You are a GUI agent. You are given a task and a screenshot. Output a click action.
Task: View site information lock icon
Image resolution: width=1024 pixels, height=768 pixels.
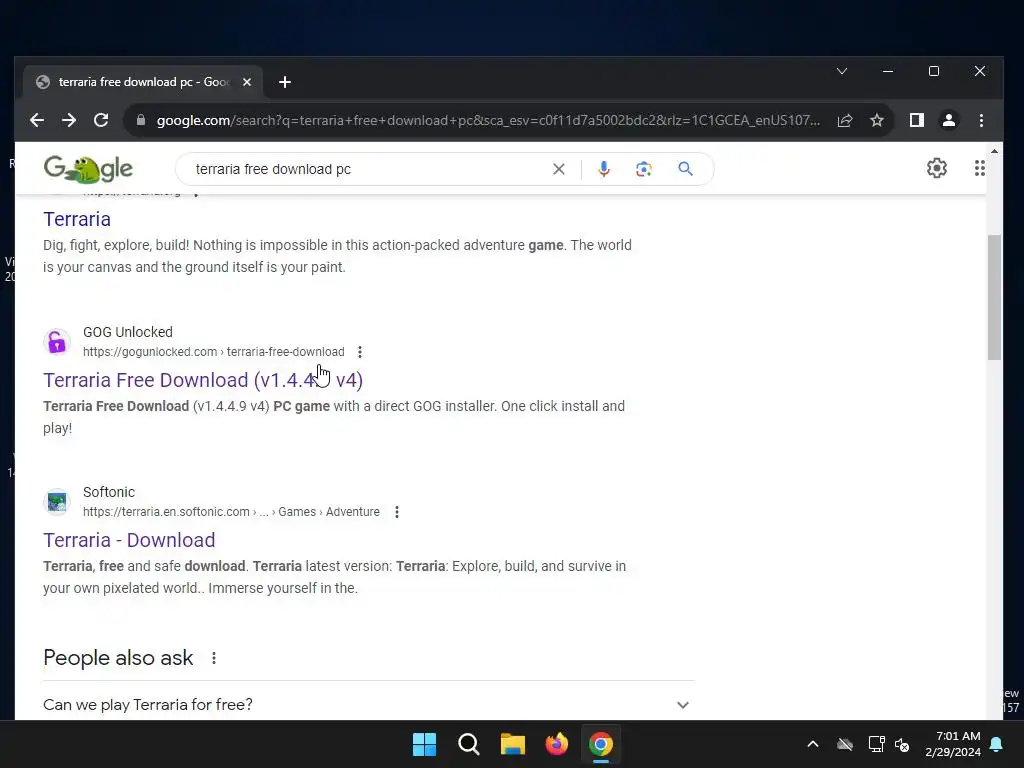(x=140, y=120)
